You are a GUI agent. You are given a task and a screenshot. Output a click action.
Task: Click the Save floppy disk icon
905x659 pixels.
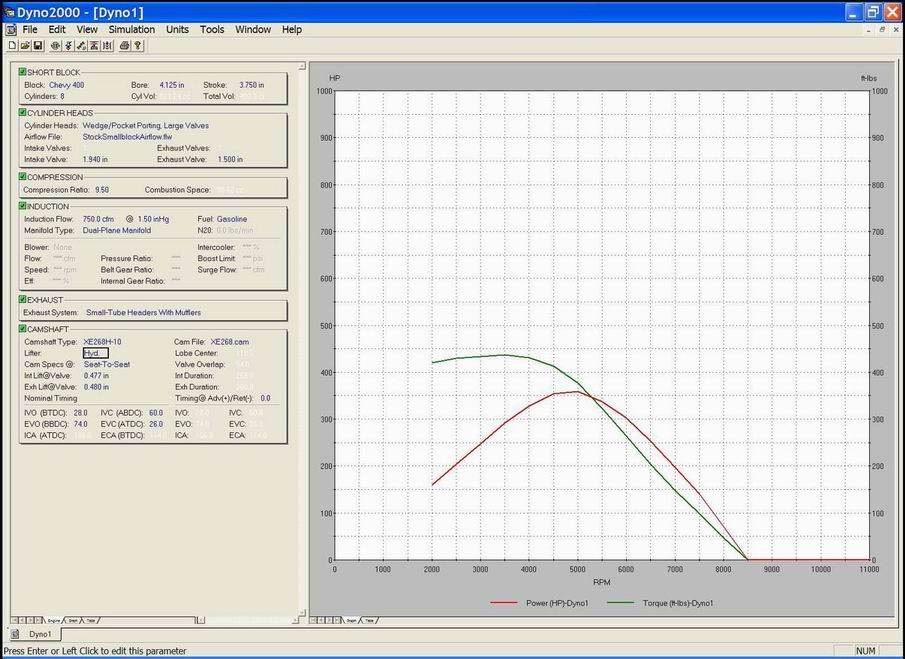tap(37, 46)
